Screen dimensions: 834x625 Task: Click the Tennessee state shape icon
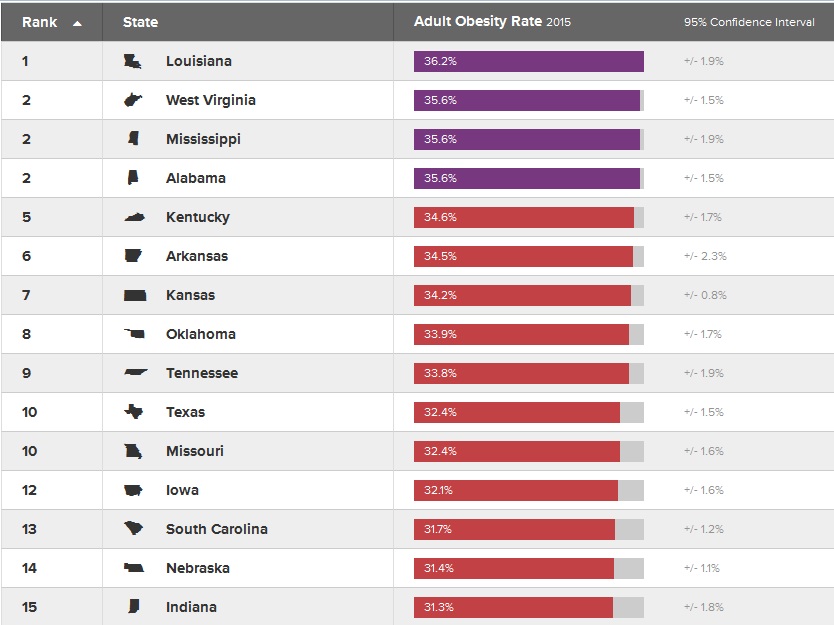(x=135, y=373)
